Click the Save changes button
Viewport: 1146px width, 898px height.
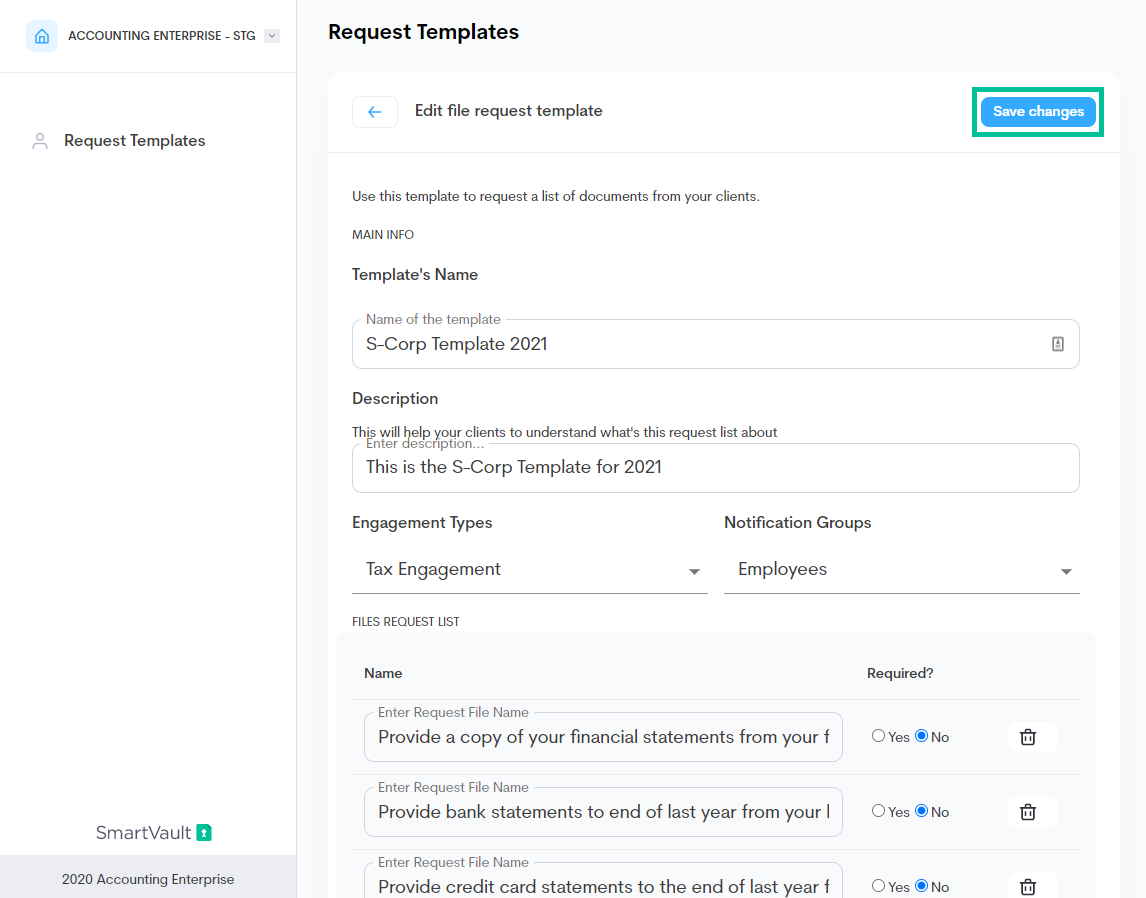(1038, 112)
